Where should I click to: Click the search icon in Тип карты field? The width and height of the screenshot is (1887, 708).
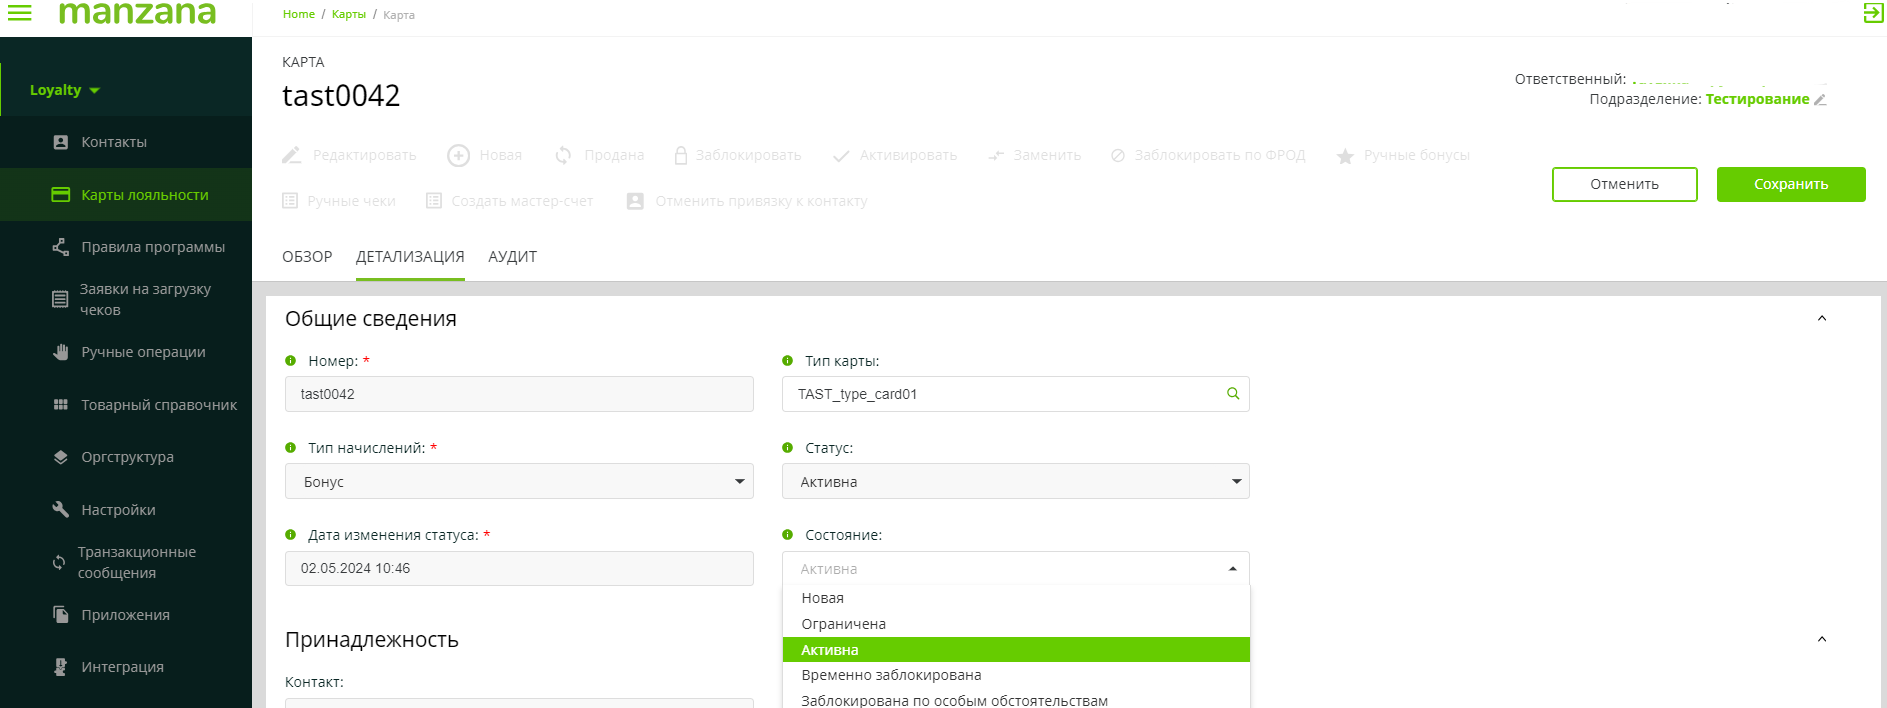coord(1233,394)
